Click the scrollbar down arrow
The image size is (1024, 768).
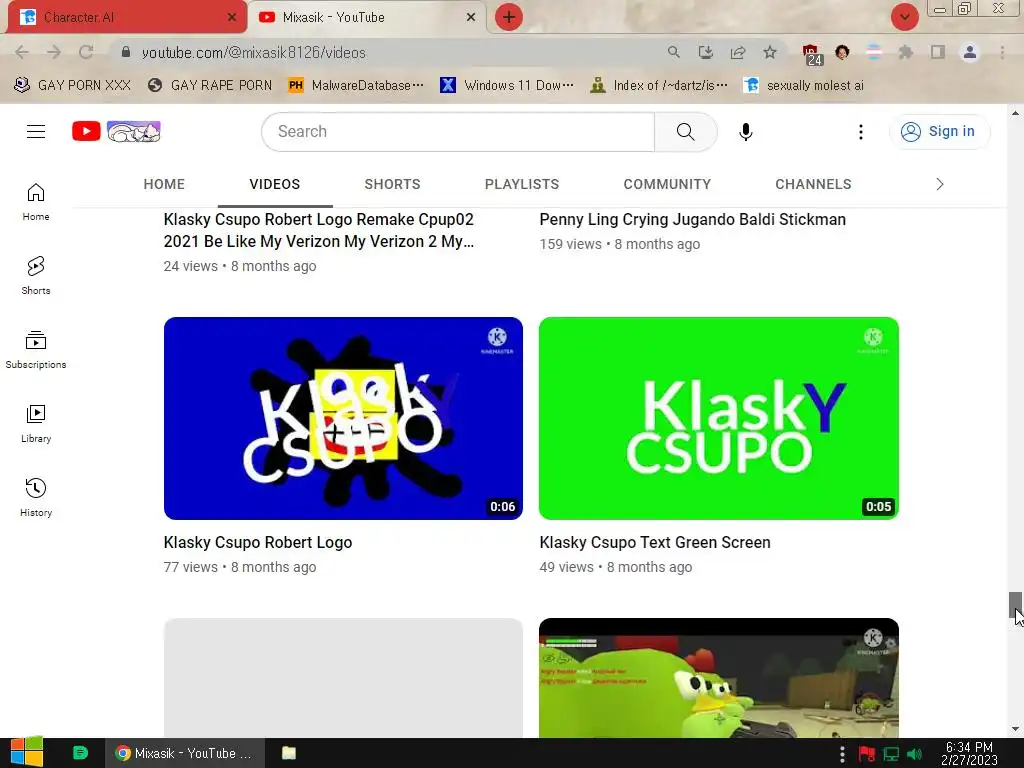(x=1015, y=729)
